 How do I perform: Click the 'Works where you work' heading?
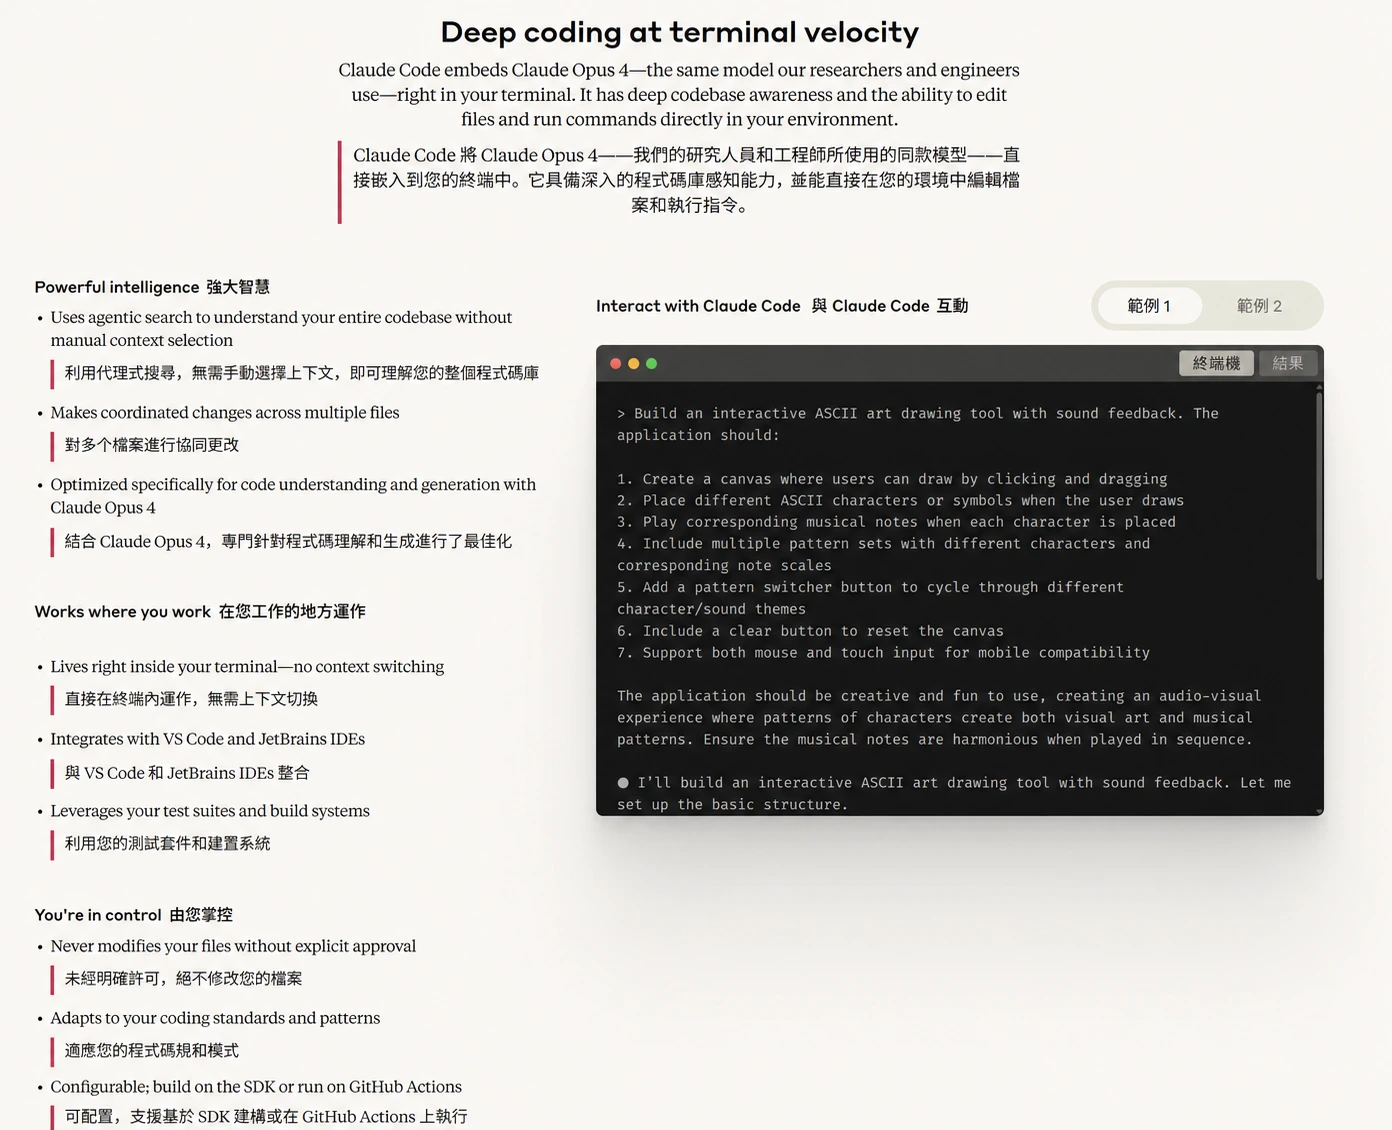click(x=123, y=611)
